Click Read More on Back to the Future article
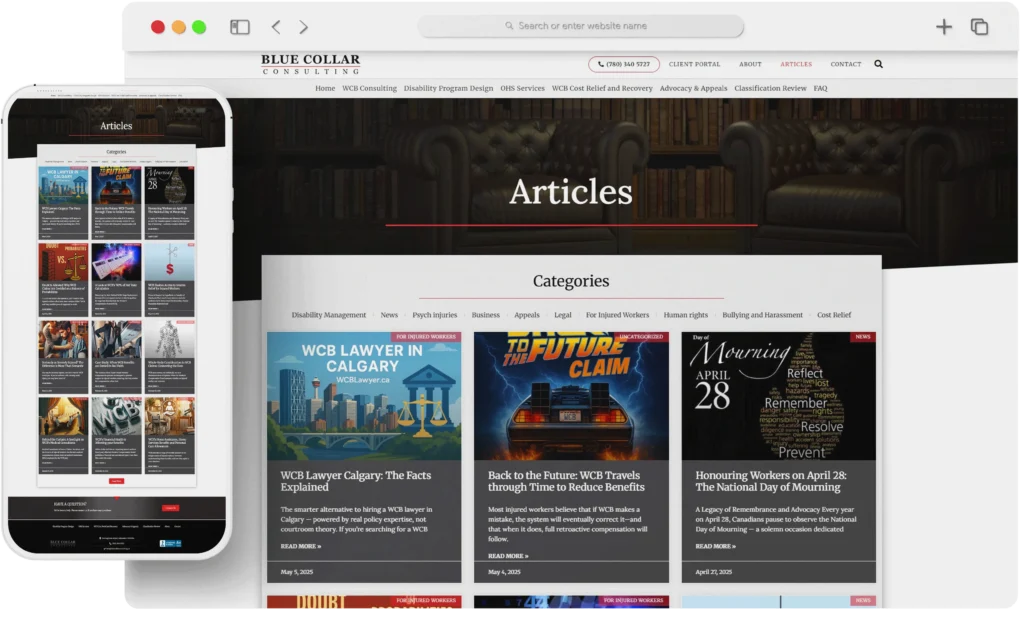The image size is (1024, 617). (508, 556)
